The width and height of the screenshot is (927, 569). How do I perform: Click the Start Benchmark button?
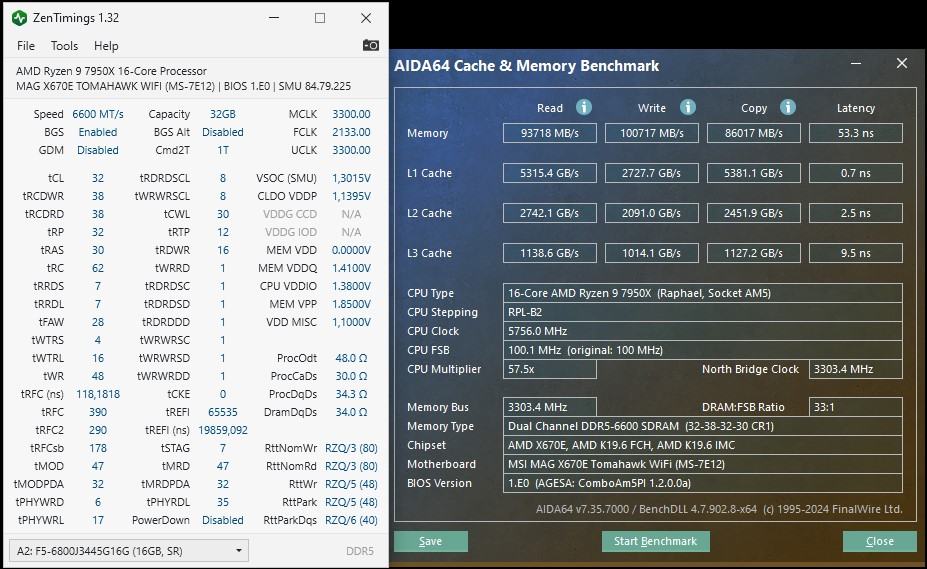tap(655, 541)
